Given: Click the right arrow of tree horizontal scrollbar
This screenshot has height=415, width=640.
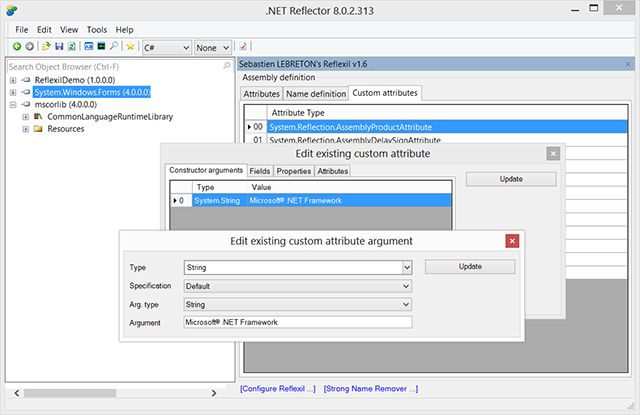Looking at the screenshot, I should tap(214, 393).
